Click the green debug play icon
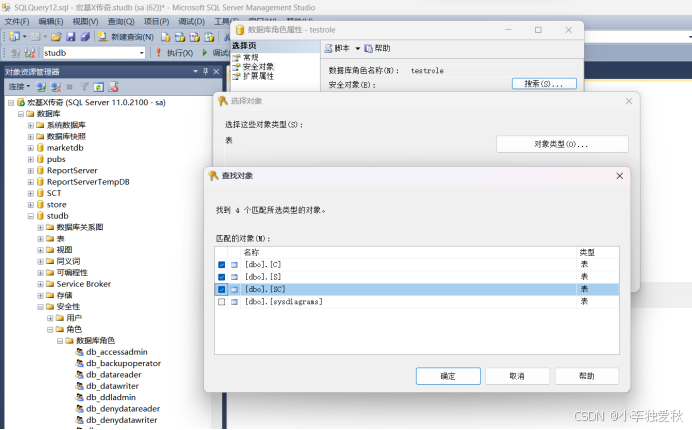 coord(205,53)
